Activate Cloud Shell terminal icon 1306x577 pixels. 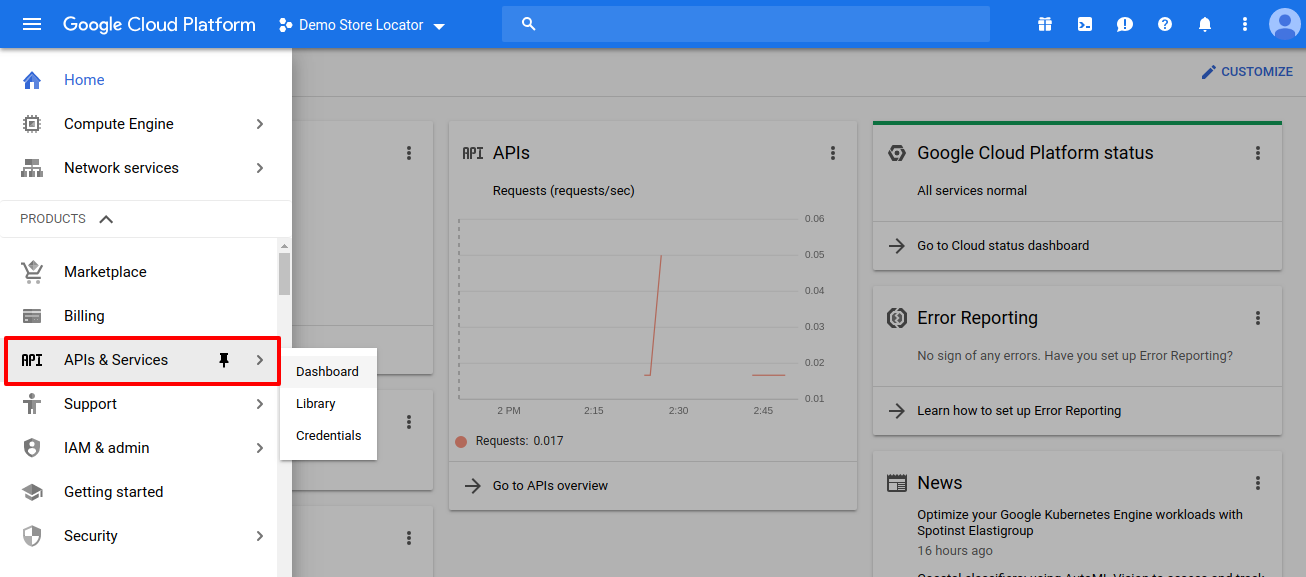coord(1085,24)
